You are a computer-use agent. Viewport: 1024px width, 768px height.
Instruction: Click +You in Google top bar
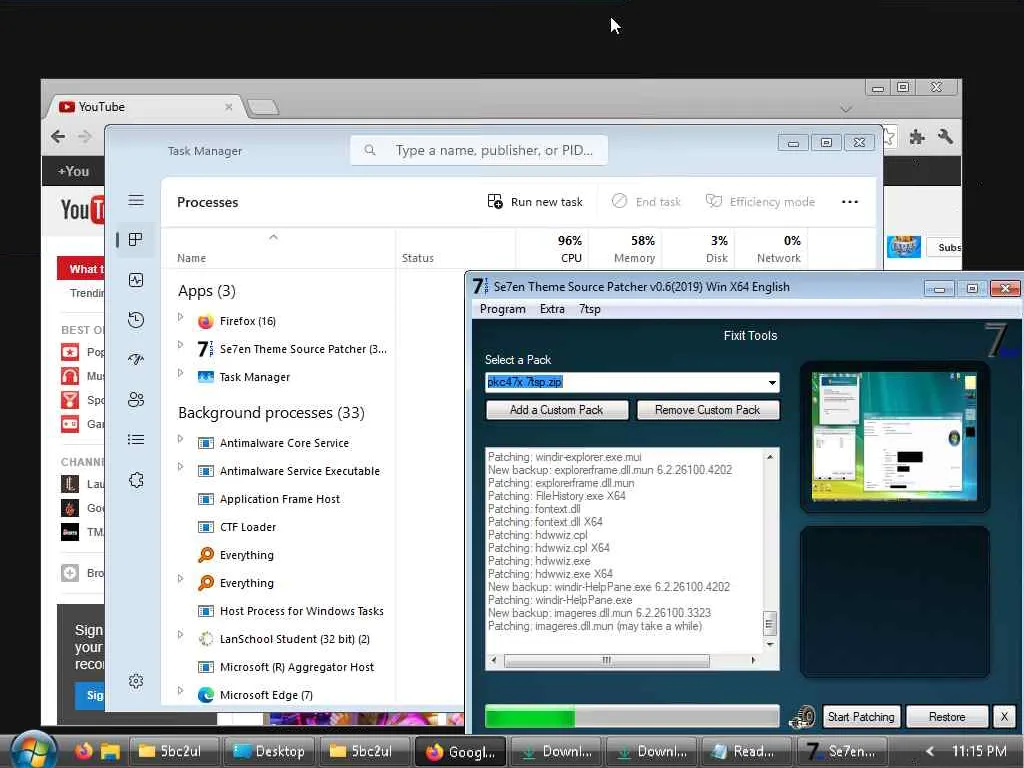point(73,171)
